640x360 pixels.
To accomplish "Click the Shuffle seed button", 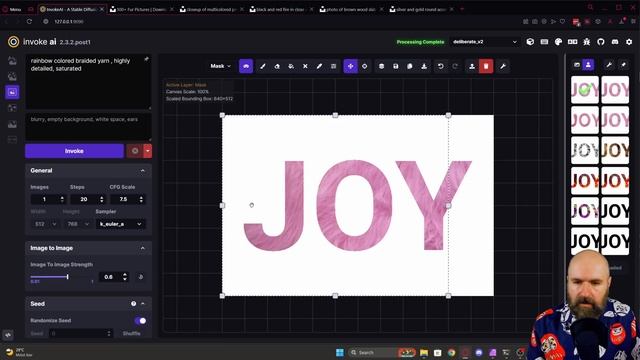I will pyautogui.click(x=131, y=333).
